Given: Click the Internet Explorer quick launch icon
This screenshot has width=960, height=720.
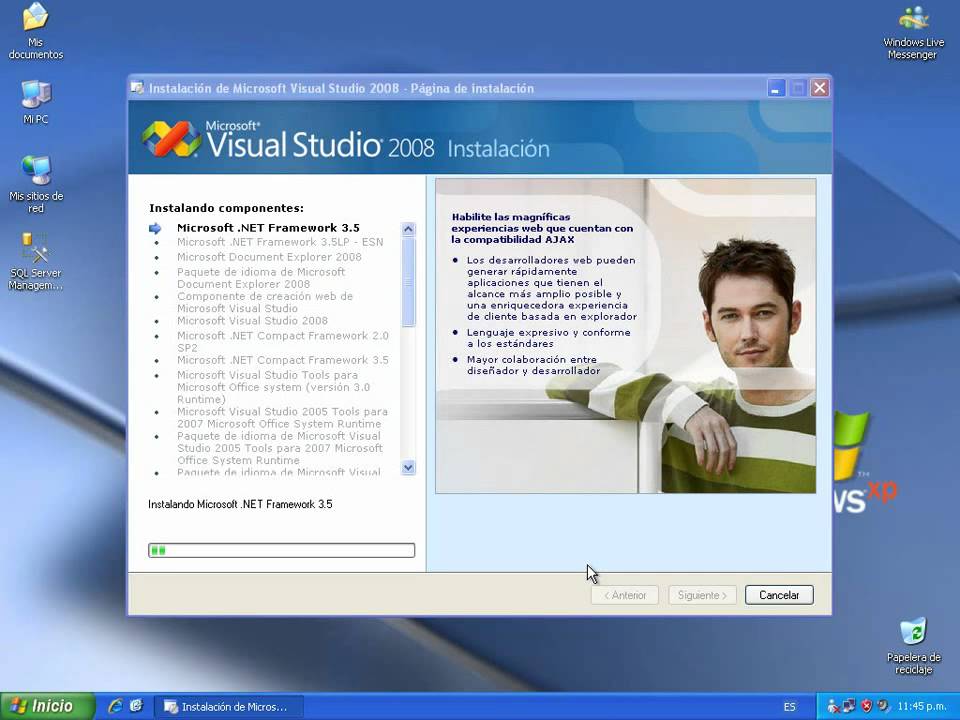Looking at the screenshot, I should pyautogui.click(x=115, y=706).
